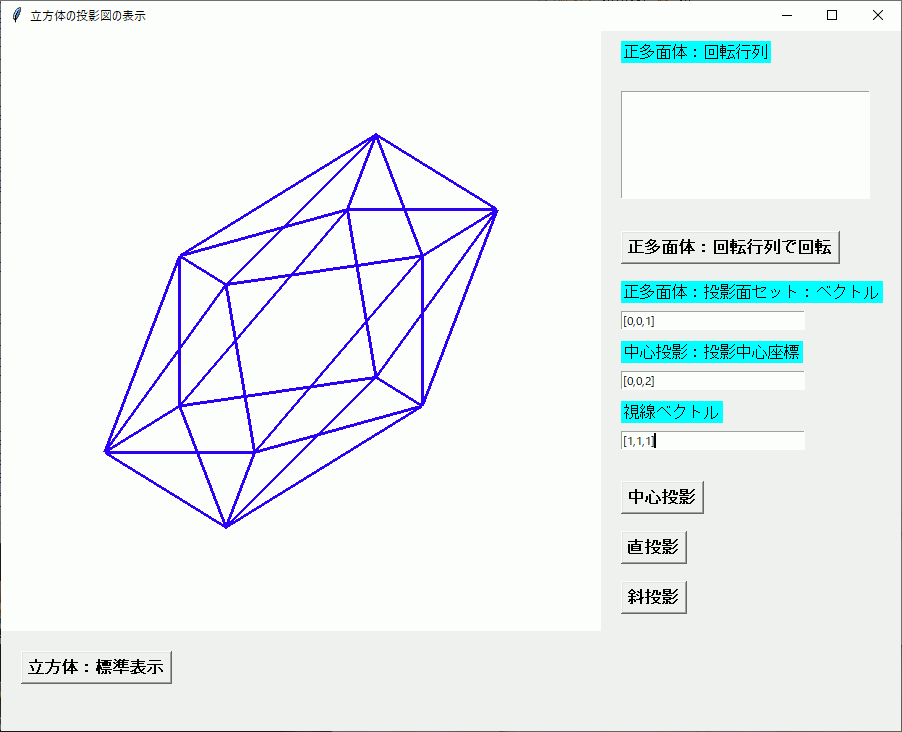Close the 立方体の投影図の表示 window
The width and height of the screenshot is (902, 732).
(877, 16)
